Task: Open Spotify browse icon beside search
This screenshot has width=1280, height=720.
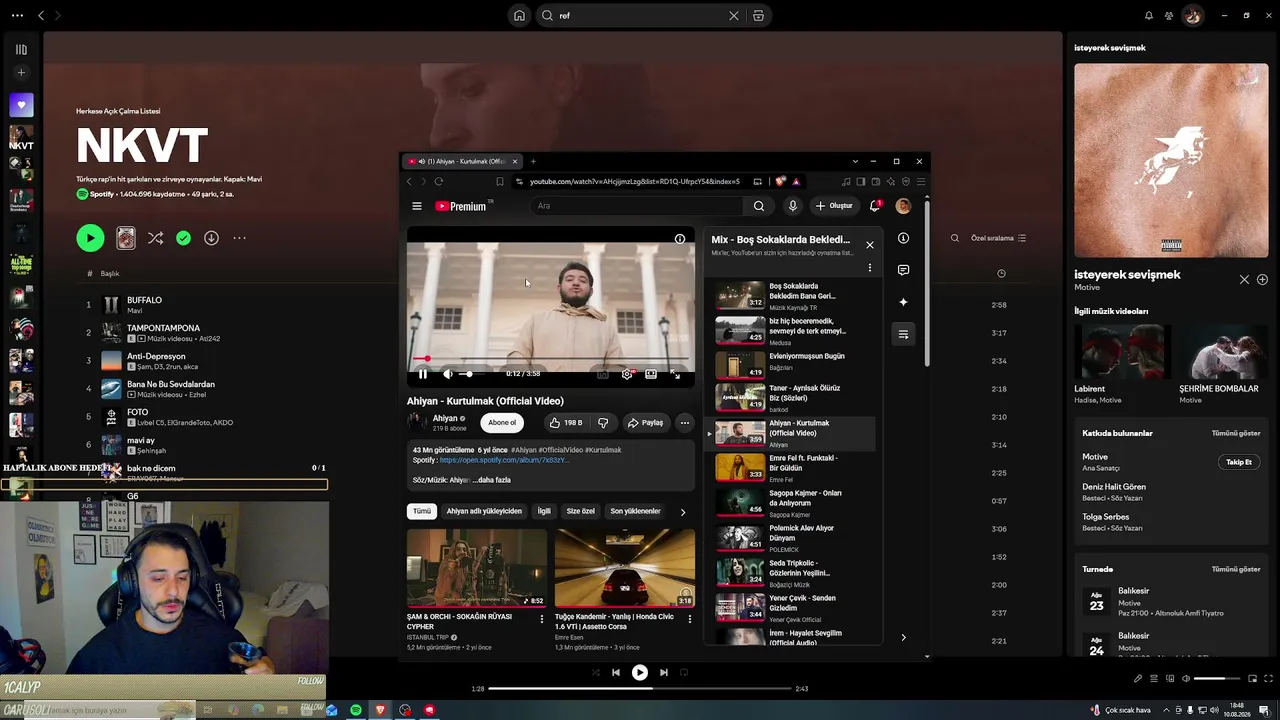Action: click(758, 15)
